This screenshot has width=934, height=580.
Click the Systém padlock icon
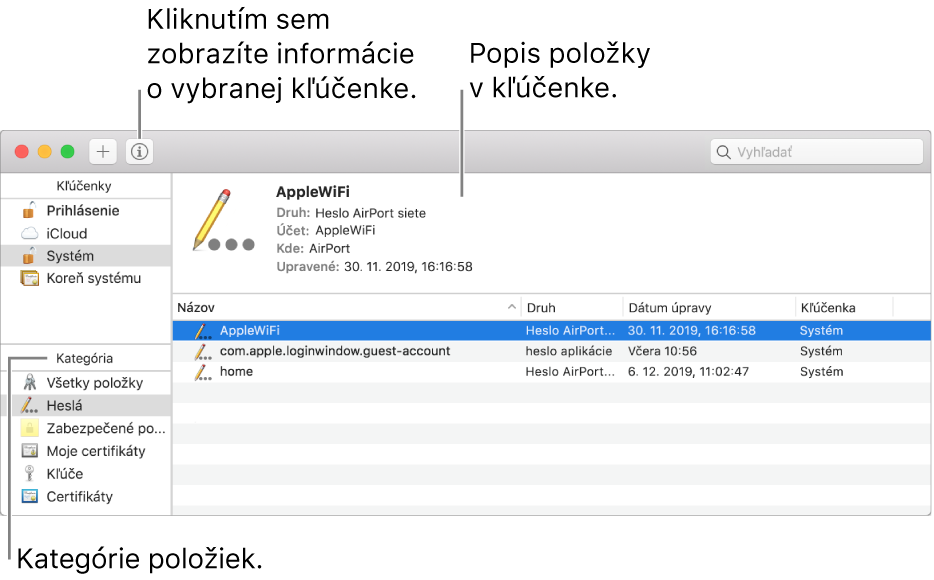[x=29, y=255]
